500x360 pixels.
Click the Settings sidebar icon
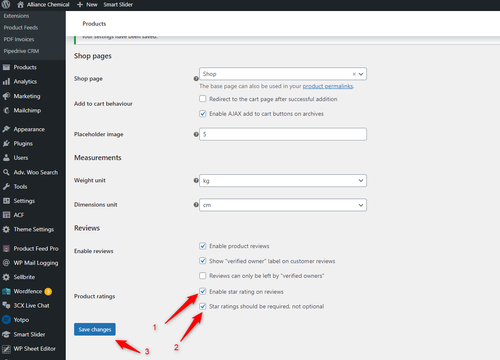pos(6,201)
